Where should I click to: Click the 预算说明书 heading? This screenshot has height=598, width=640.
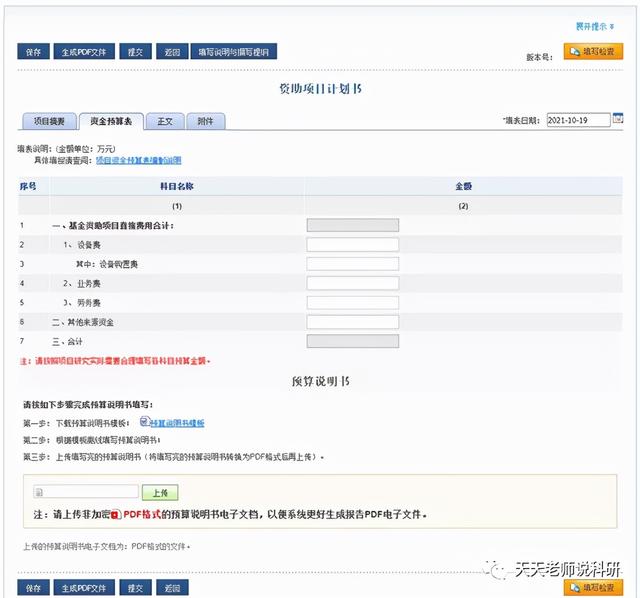(321, 381)
